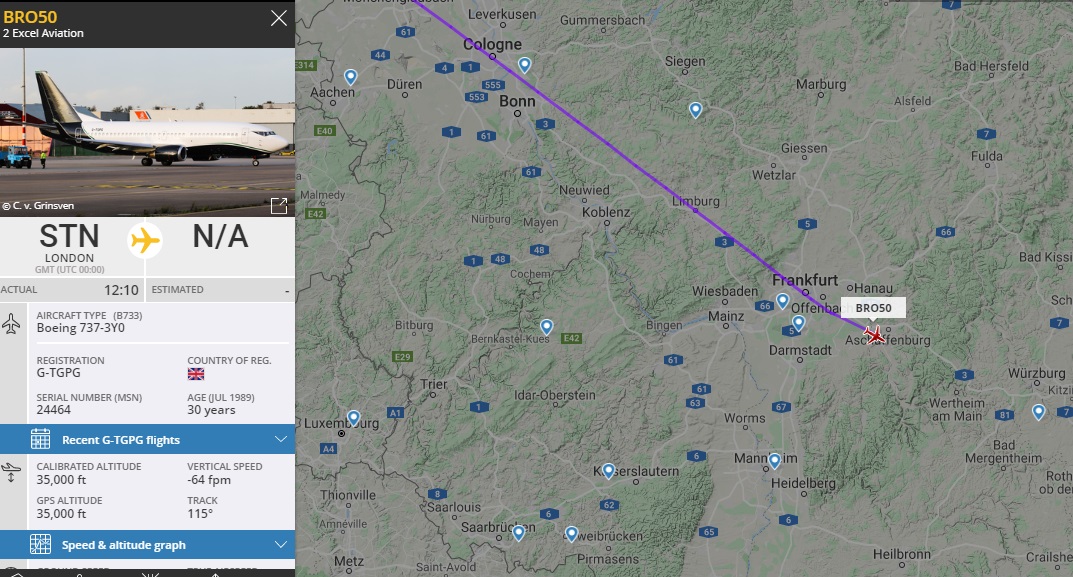Click the airport pin beside Mannheim
This screenshot has height=577, width=1073.
tap(775, 461)
